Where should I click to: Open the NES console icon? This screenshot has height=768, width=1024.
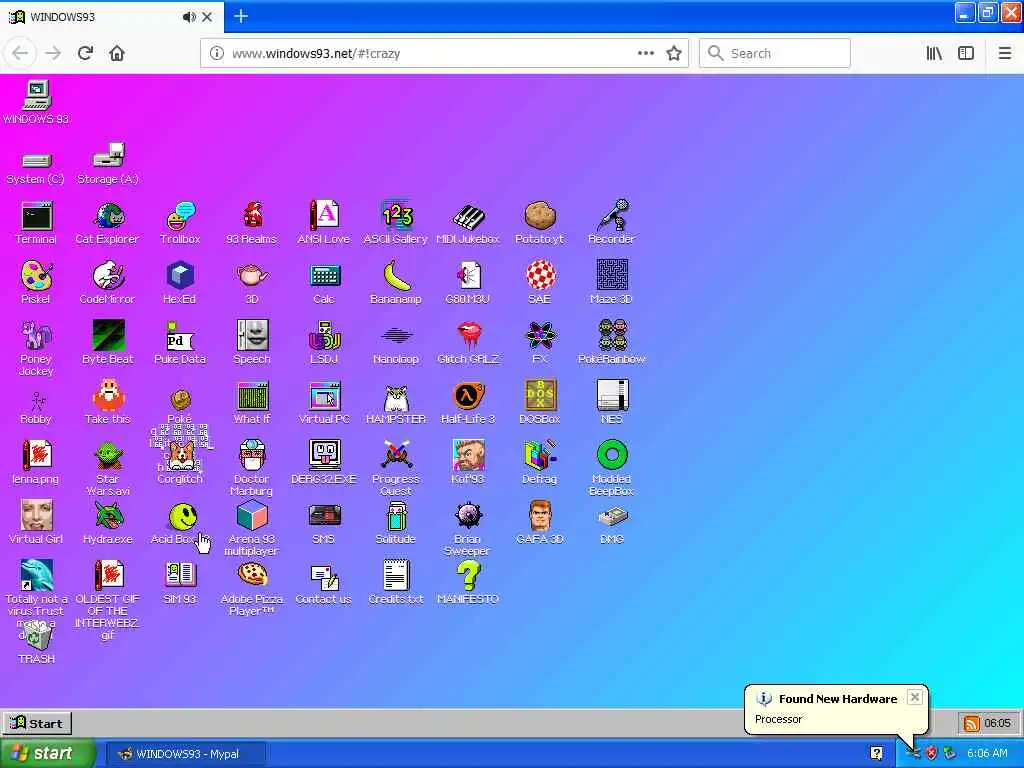coord(612,396)
